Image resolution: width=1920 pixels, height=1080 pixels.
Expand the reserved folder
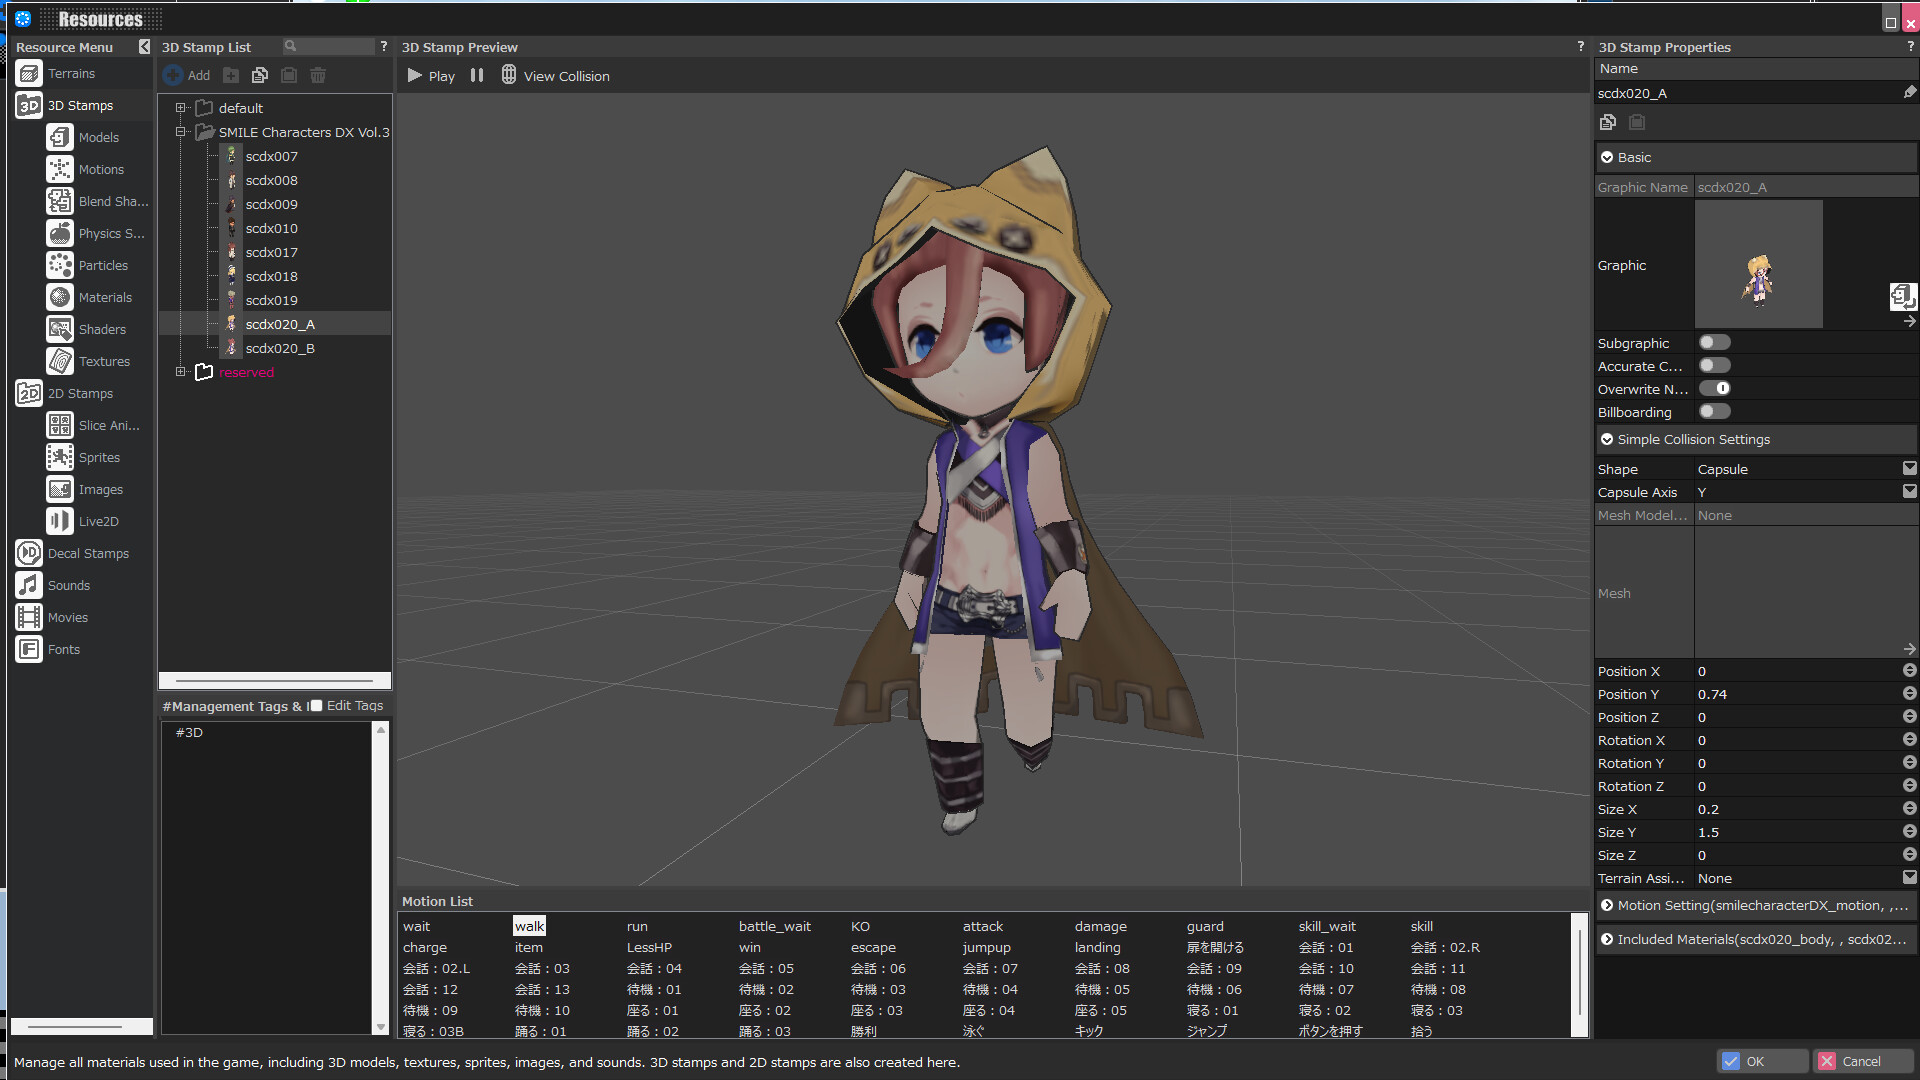coord(181,372)
